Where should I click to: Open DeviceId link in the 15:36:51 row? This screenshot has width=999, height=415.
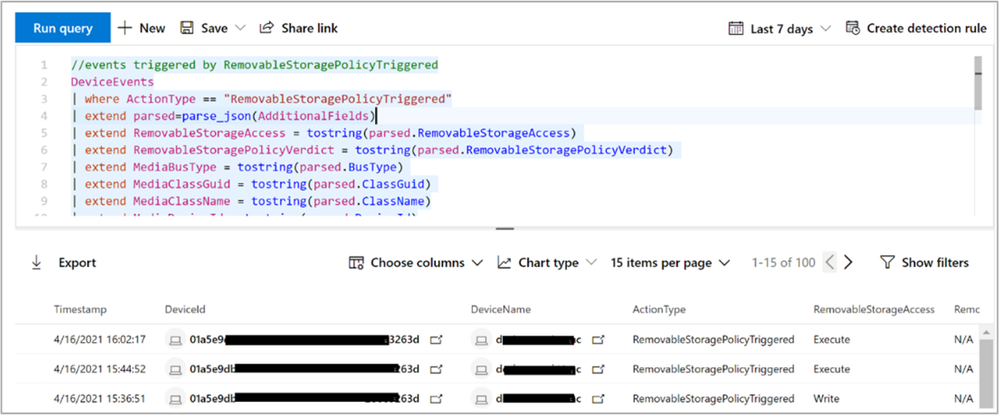[x=436, y=398]
